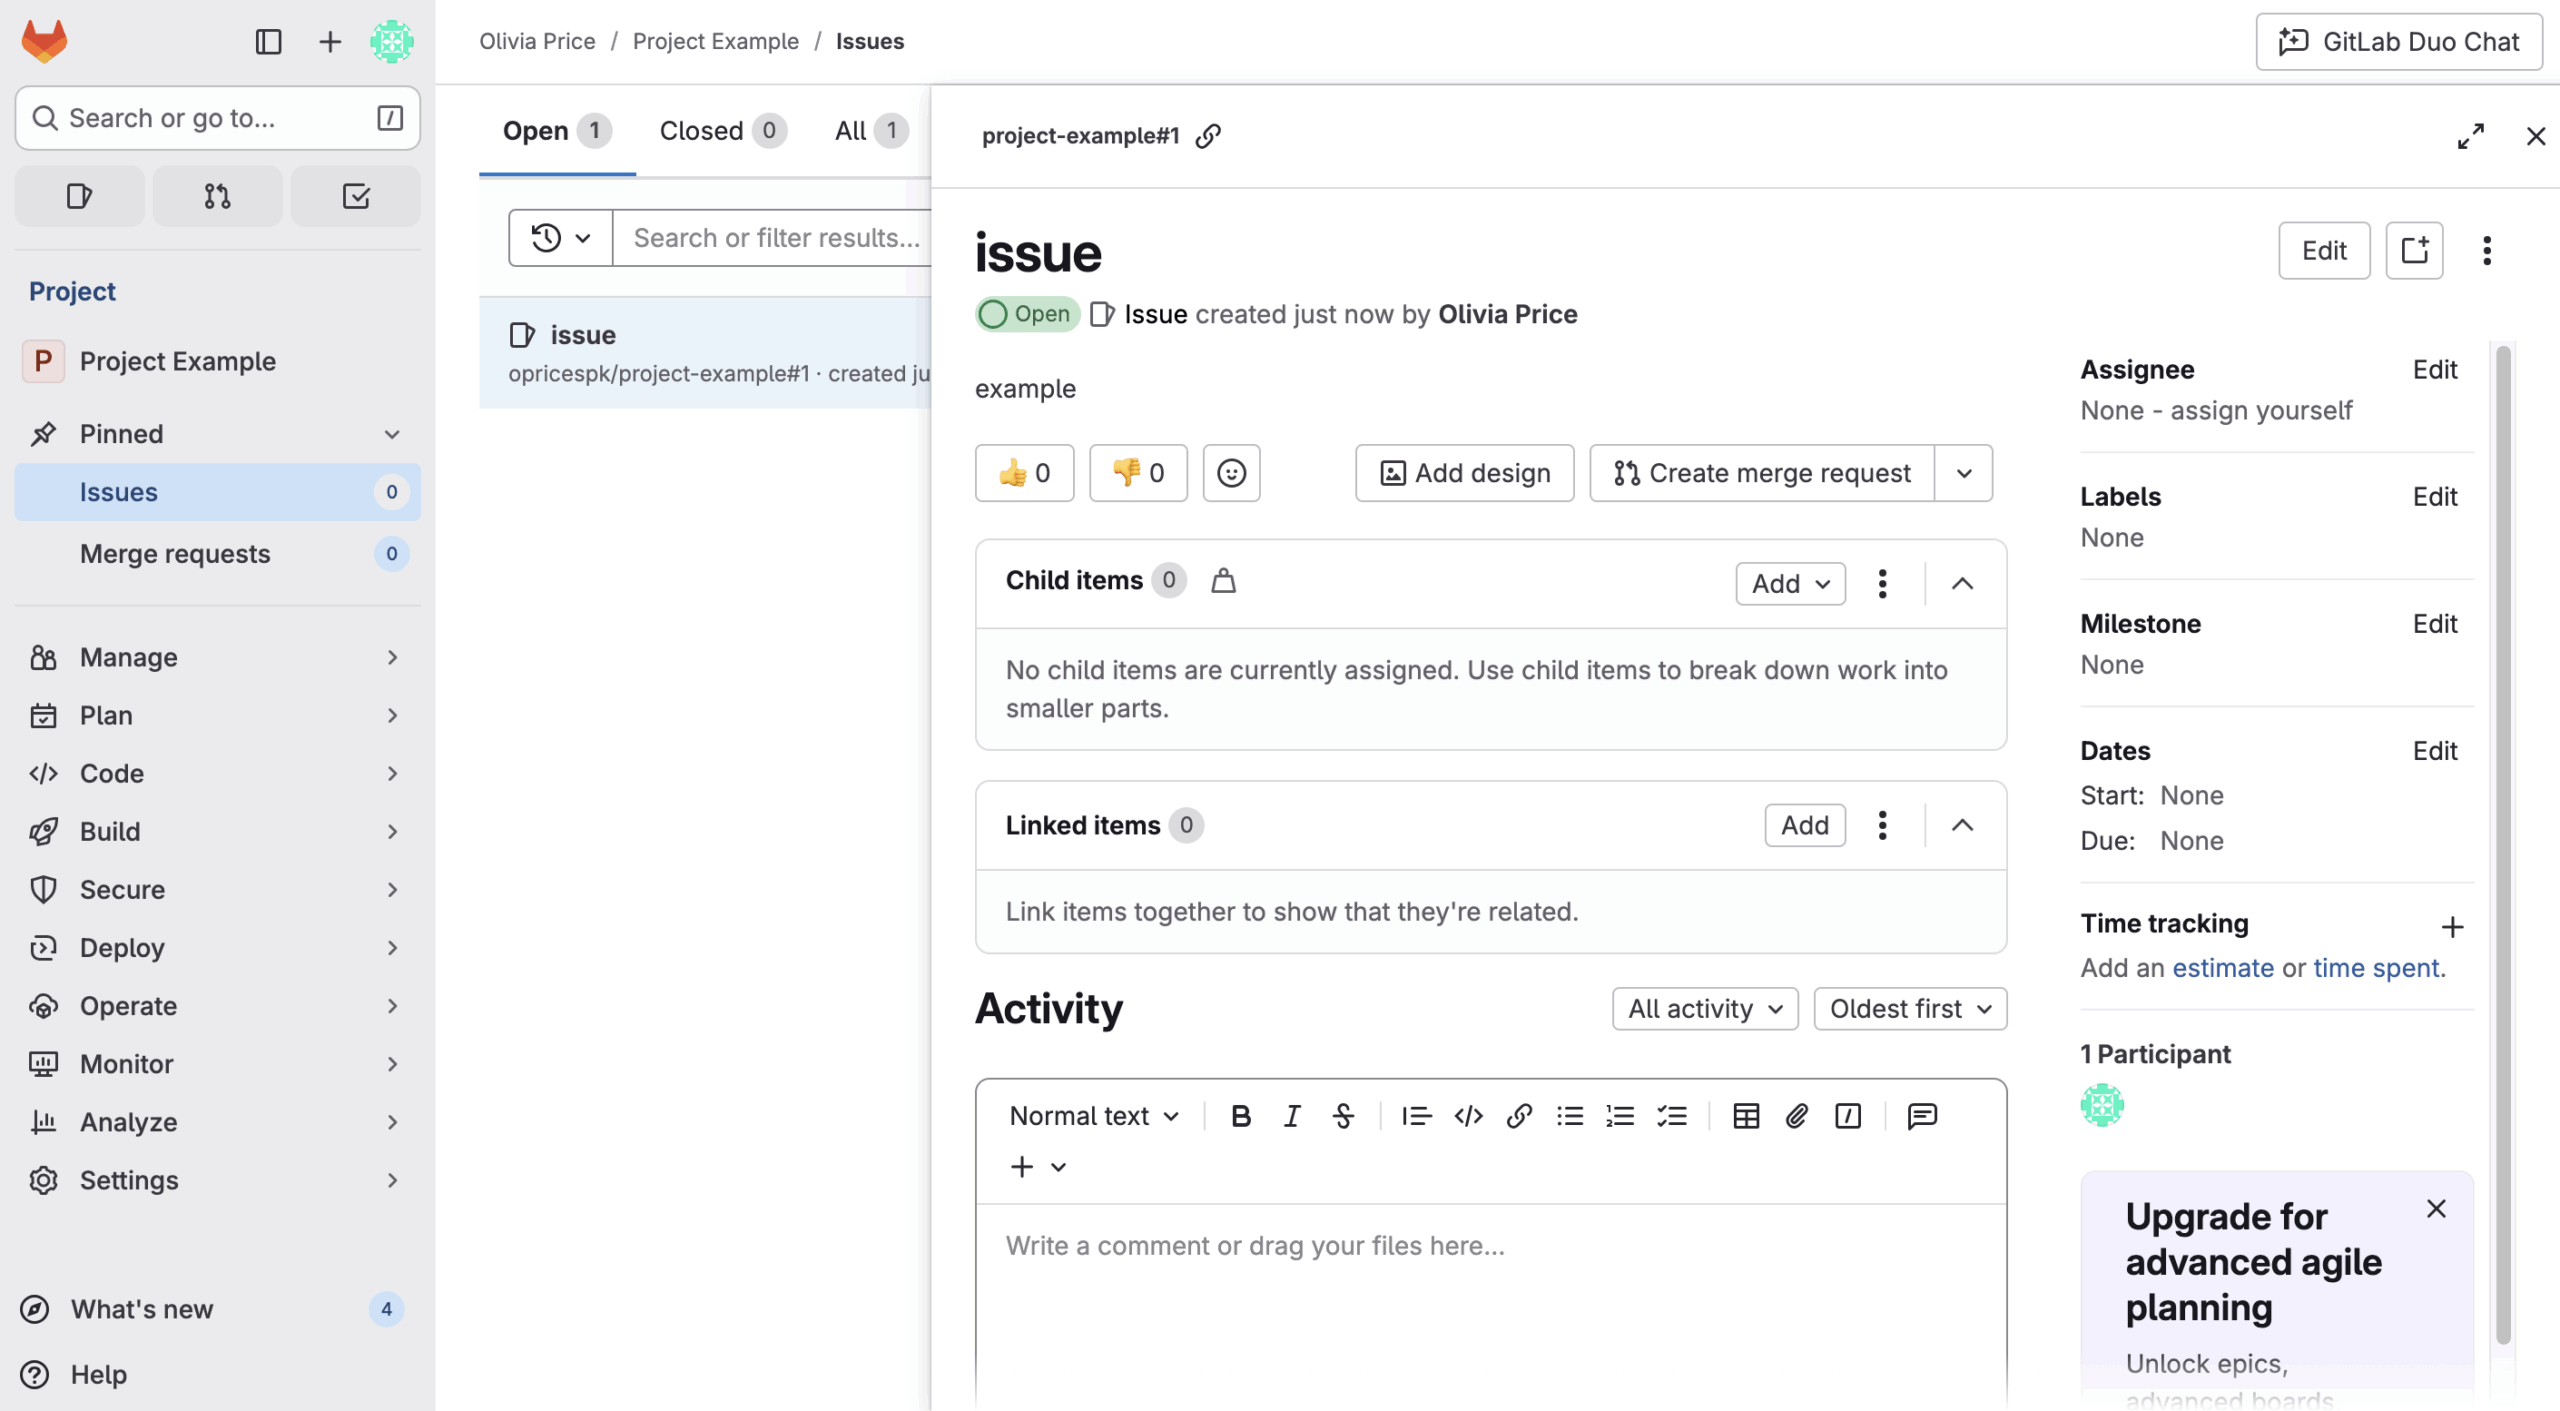Apply bold formatting in the comment toolbar
This screenshot has width=2560, height=1411.
click(1240, 1116)
